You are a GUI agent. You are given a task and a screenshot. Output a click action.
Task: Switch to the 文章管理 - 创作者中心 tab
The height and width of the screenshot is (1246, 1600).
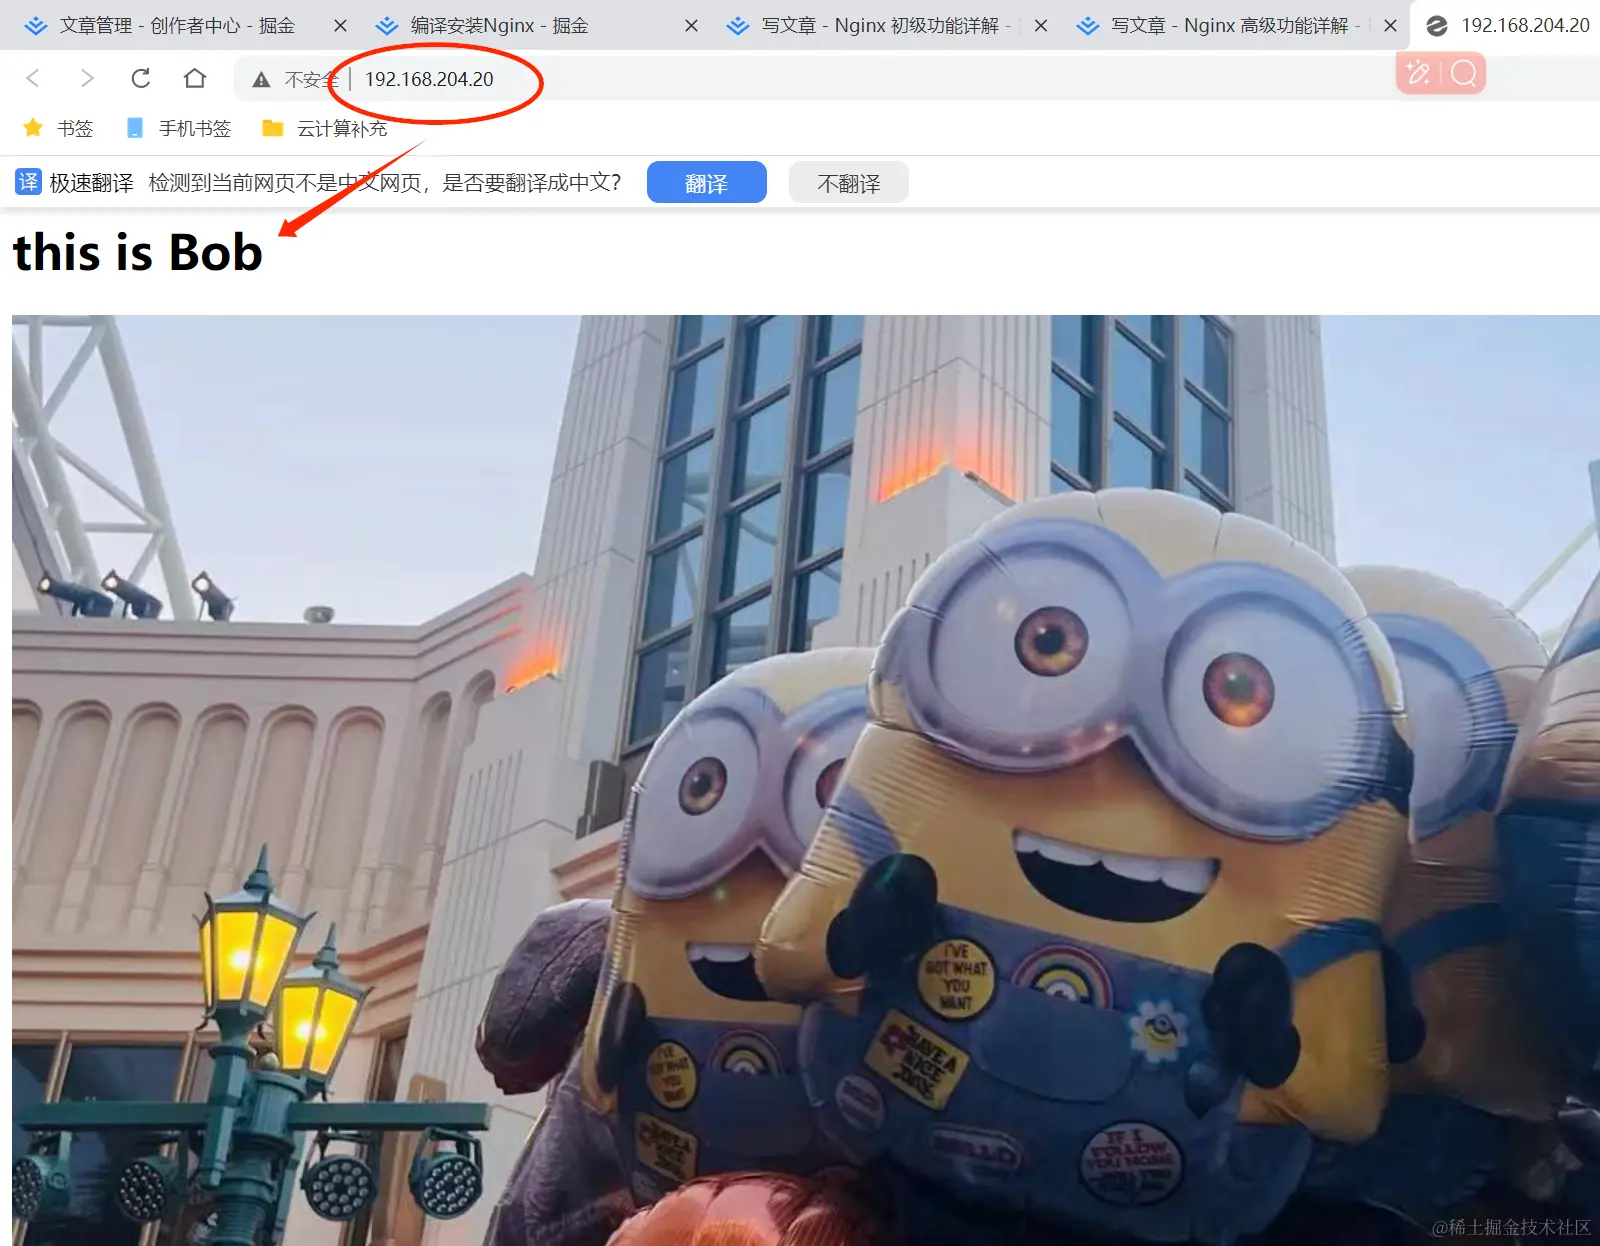pos(177,25)
